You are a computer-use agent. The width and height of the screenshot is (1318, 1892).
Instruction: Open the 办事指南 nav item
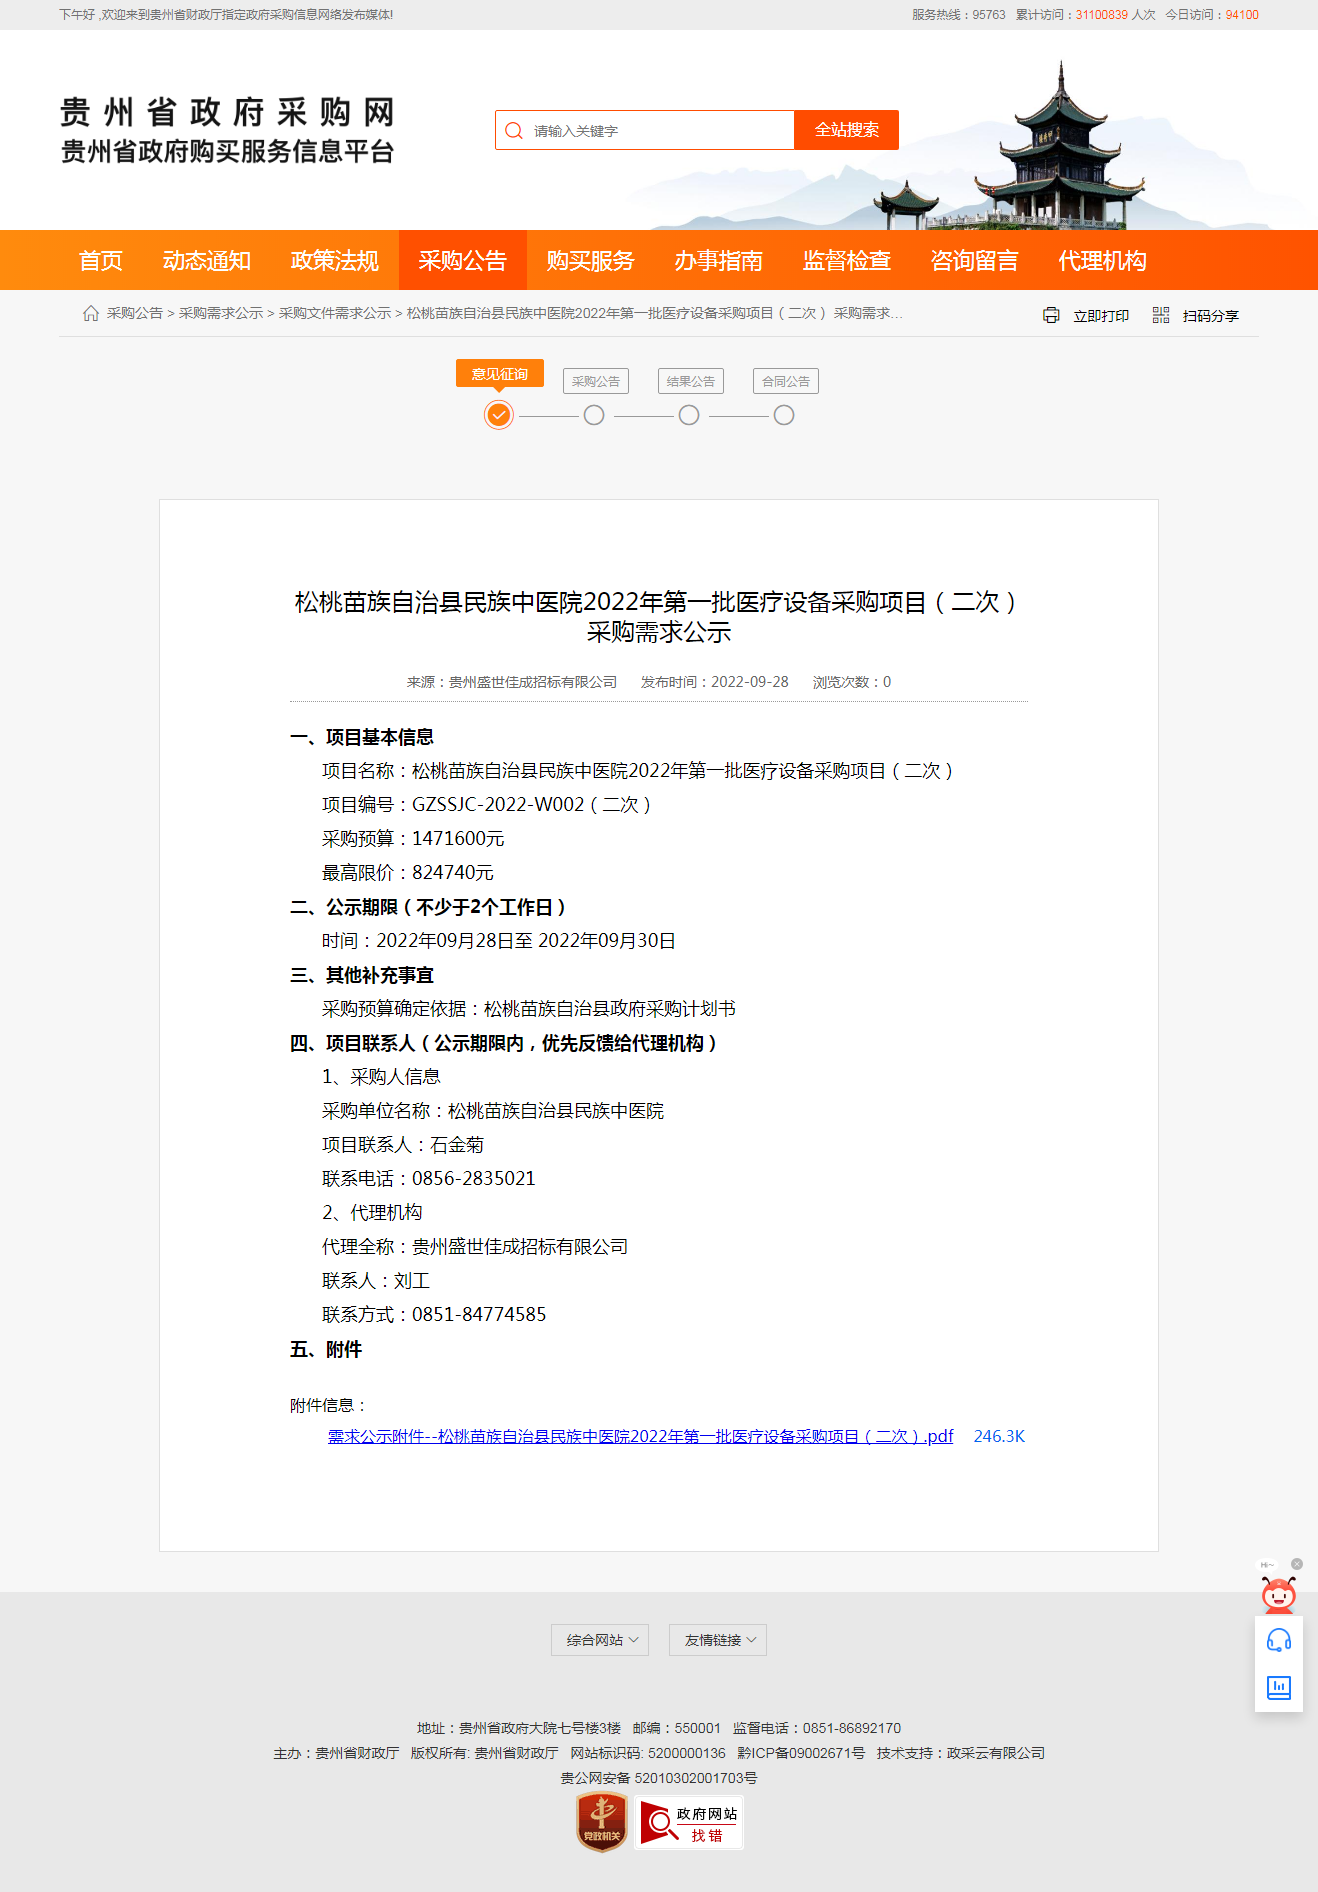click(x=719, y=260)
